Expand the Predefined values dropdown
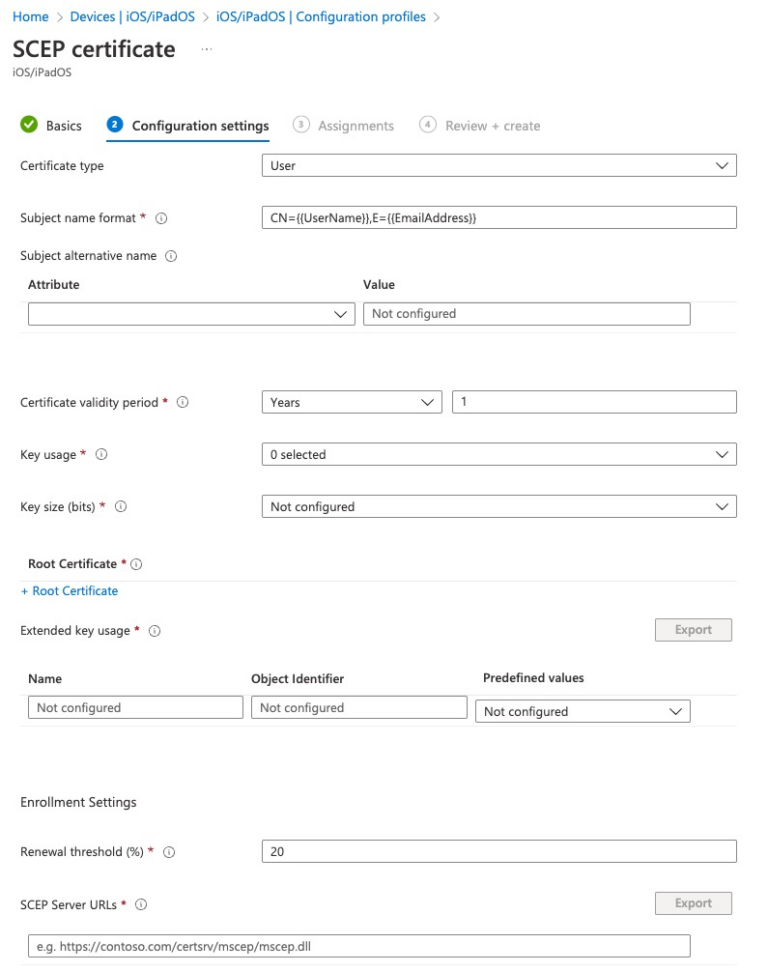The width and height of the screenshot is (768, 972). 583,712
